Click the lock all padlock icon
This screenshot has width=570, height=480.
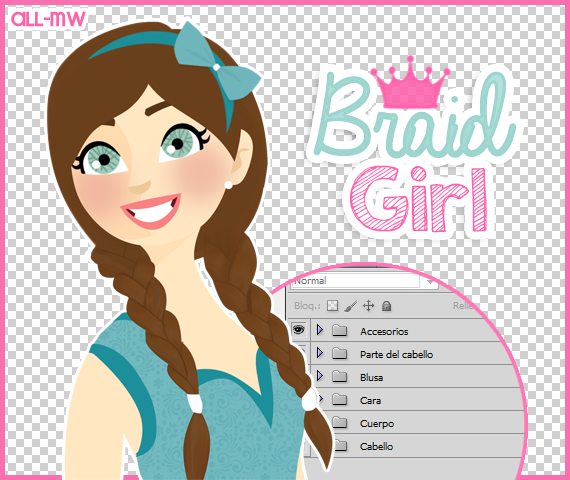point(386,306)
